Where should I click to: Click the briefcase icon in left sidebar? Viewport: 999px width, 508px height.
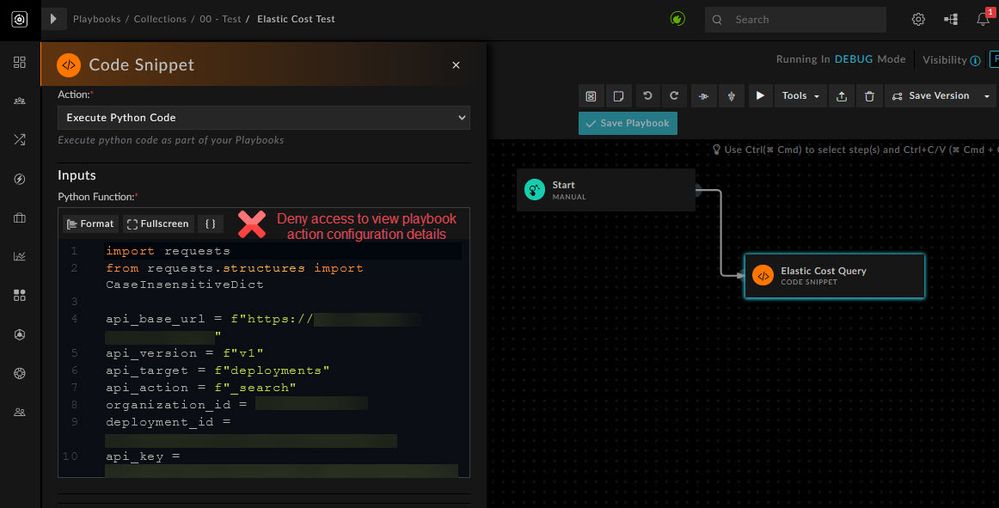coord(19,217)
